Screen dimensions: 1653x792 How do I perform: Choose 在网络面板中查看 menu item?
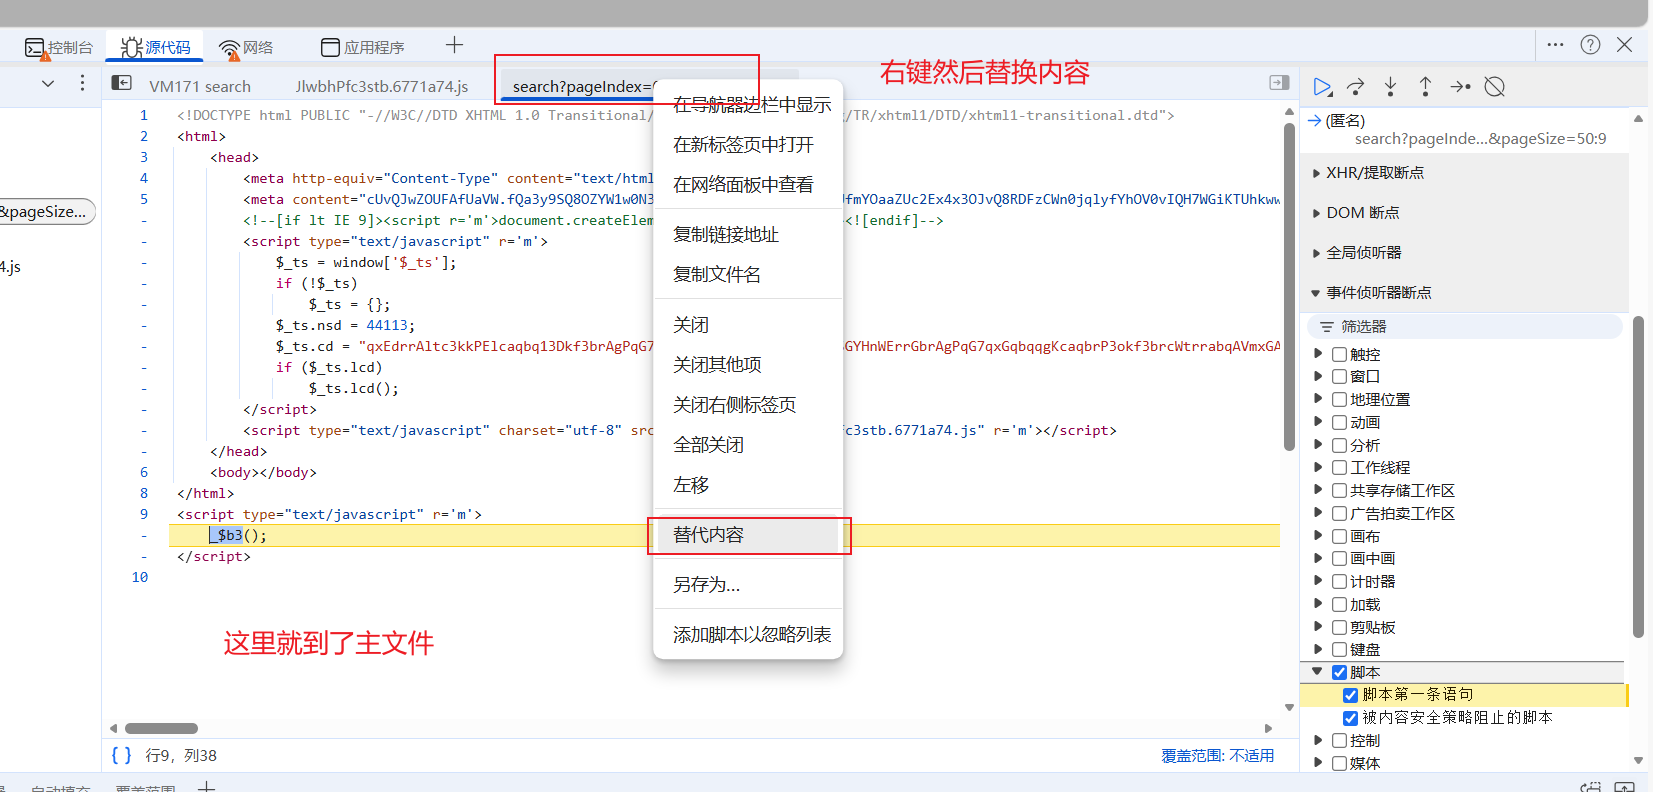pos(748,185)
